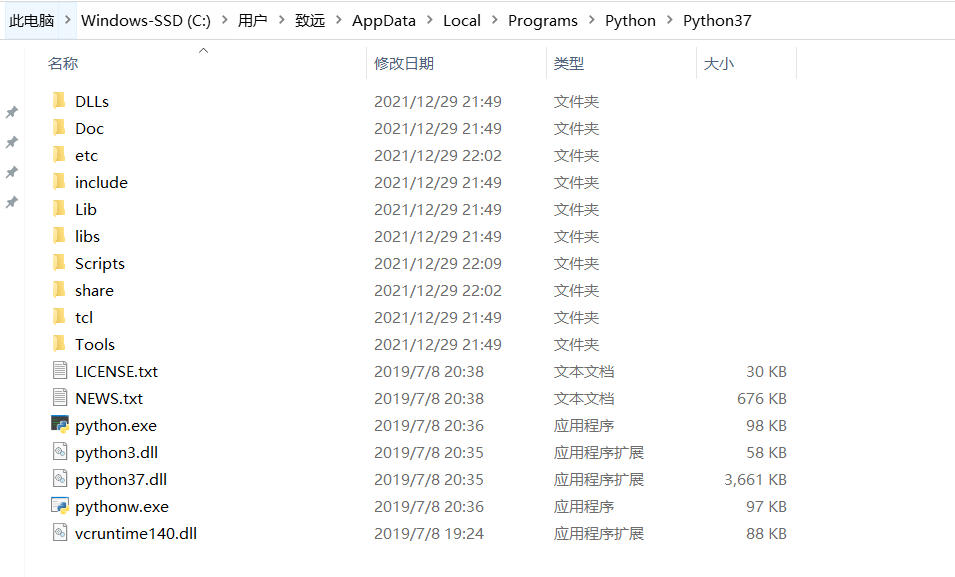
Task: Navigate to Local breadcrumb
Action: point(462,21)
